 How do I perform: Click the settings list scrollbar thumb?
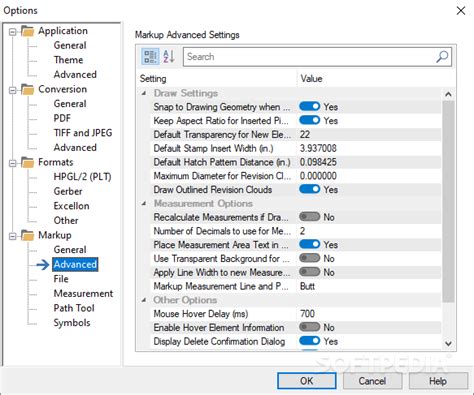pos(449,202)
